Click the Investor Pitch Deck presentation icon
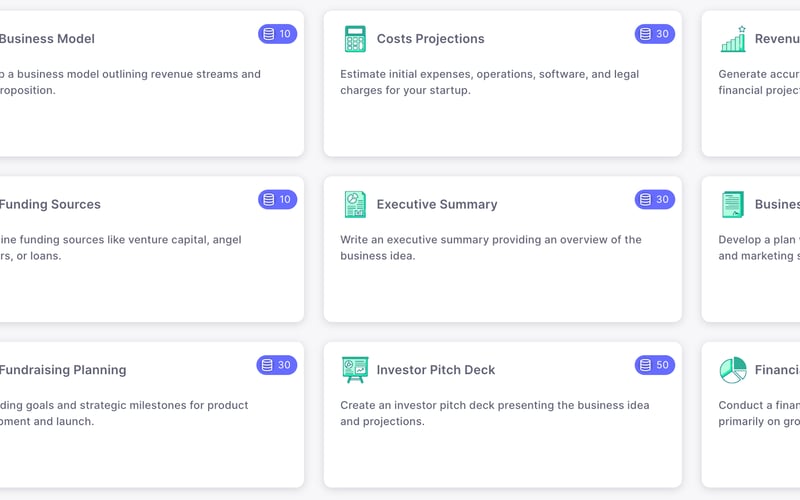The image size is (800, 500). tap(354, 370)
